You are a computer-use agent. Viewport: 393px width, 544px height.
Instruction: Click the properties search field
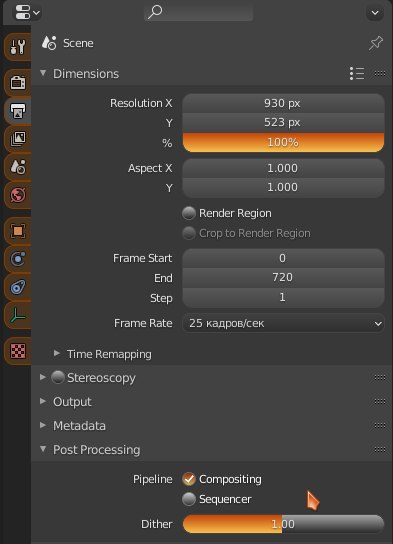(198, 12)
